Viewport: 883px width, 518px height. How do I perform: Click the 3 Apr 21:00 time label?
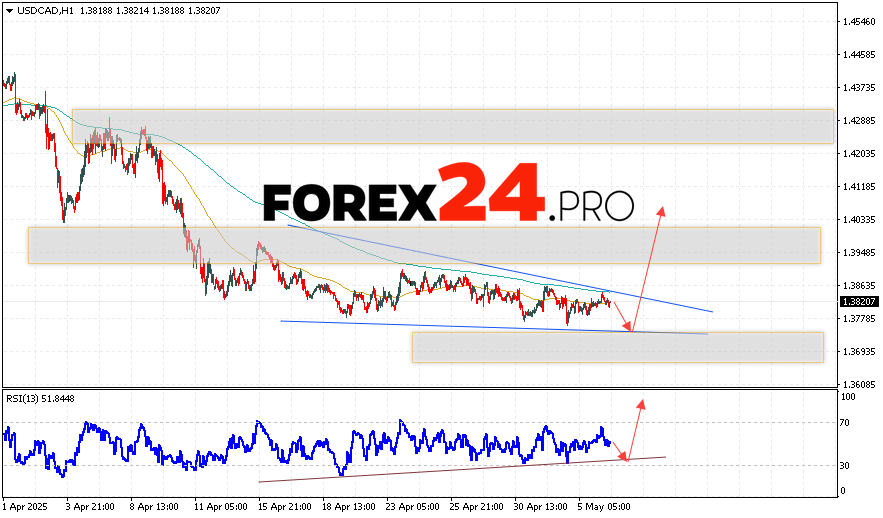(x=90, y=507)
